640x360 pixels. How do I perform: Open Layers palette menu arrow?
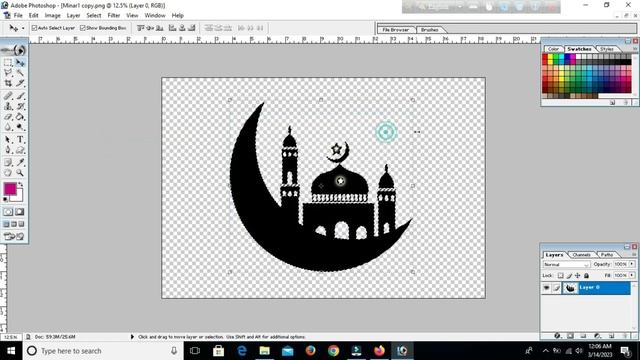point(634,255)
